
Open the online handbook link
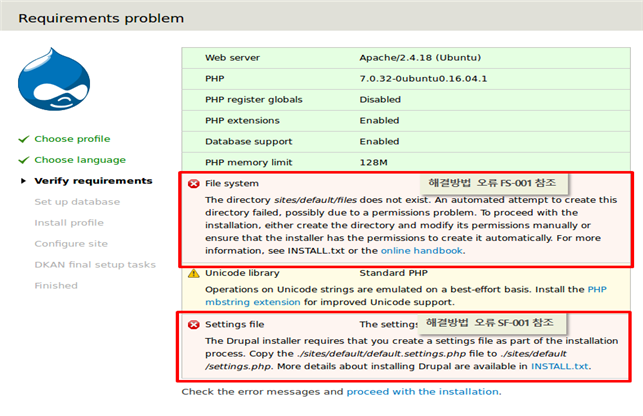[x=422, y=251]
